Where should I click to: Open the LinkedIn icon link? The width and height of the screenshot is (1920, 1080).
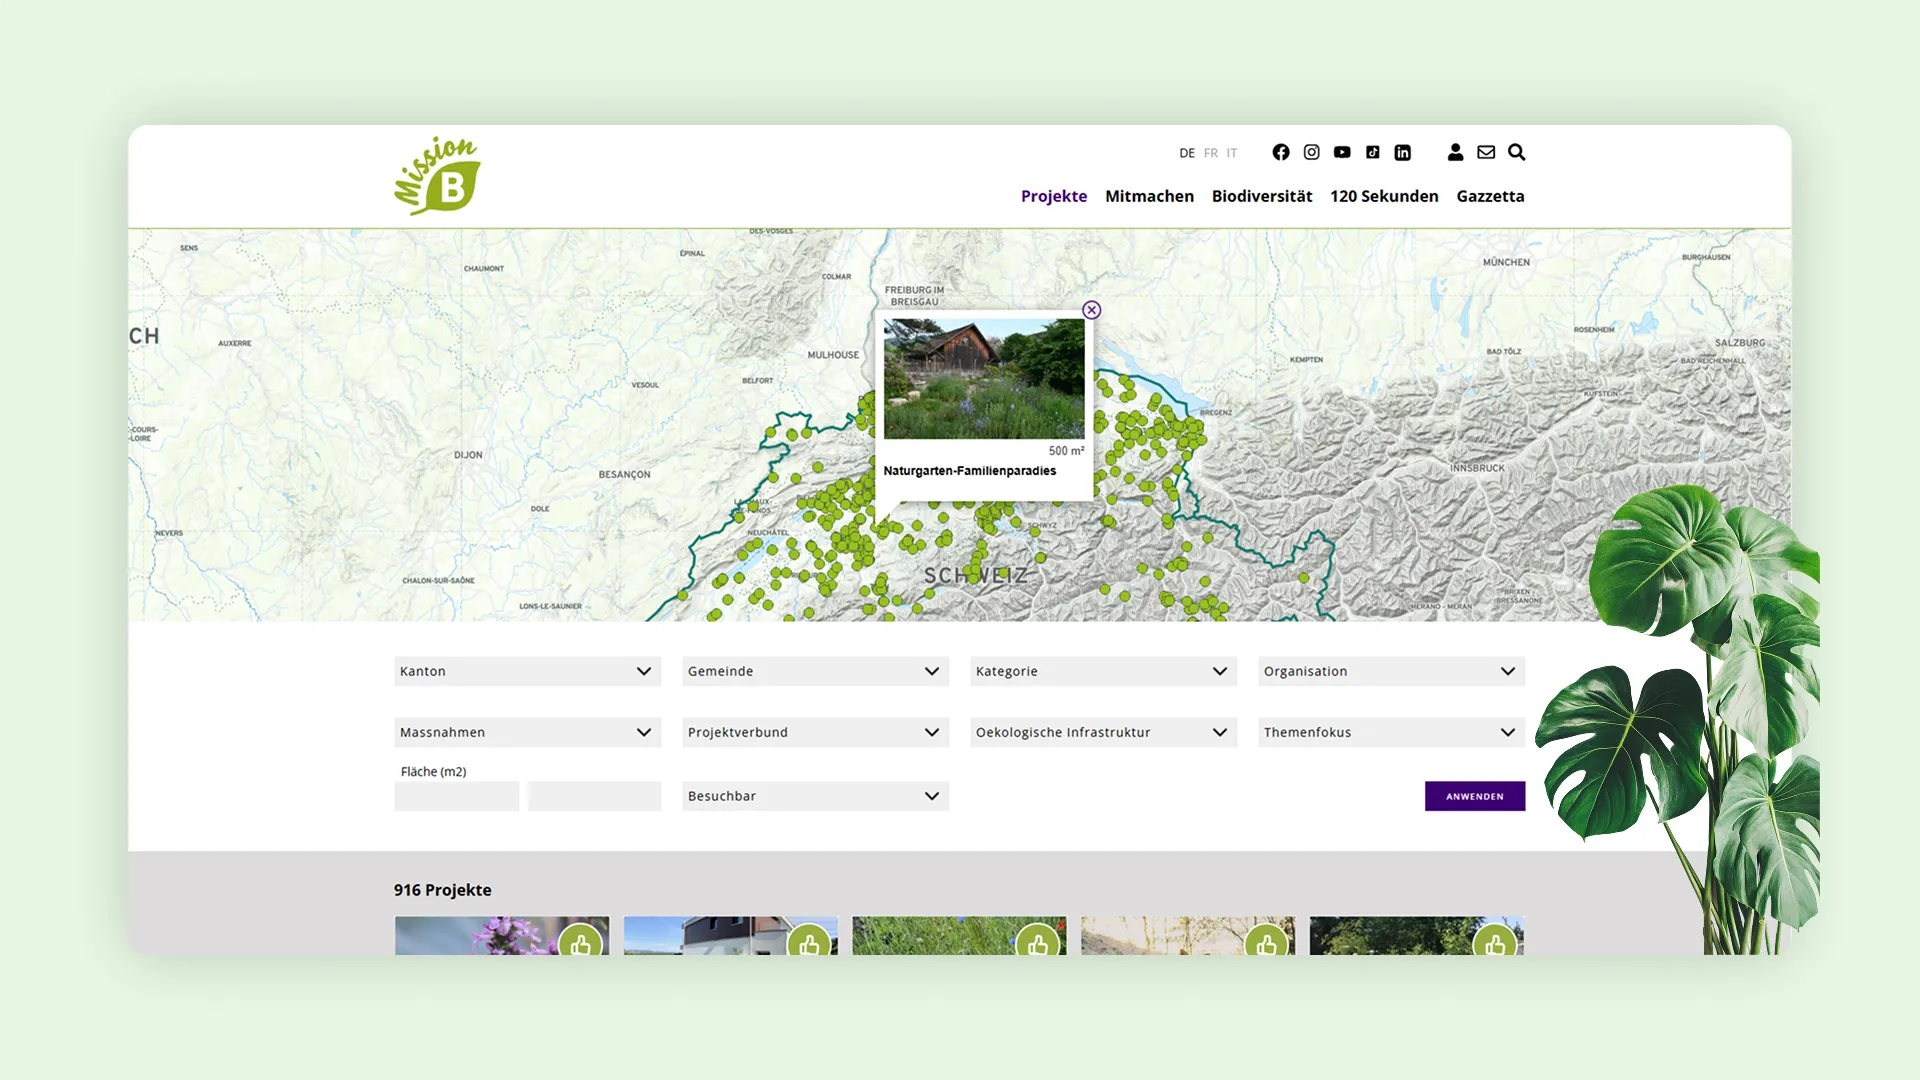tap(1403, 152)
